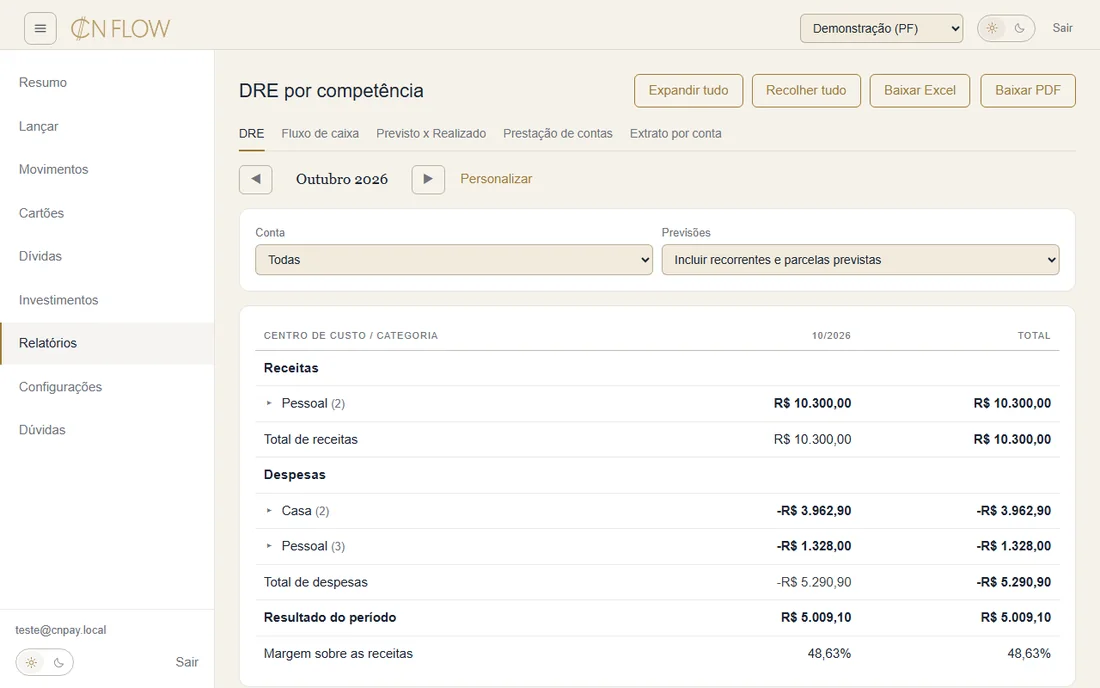Switch to dark theme moon icon in header
This screenshot has width=1100, height=688.
[x=1019, y=28]
